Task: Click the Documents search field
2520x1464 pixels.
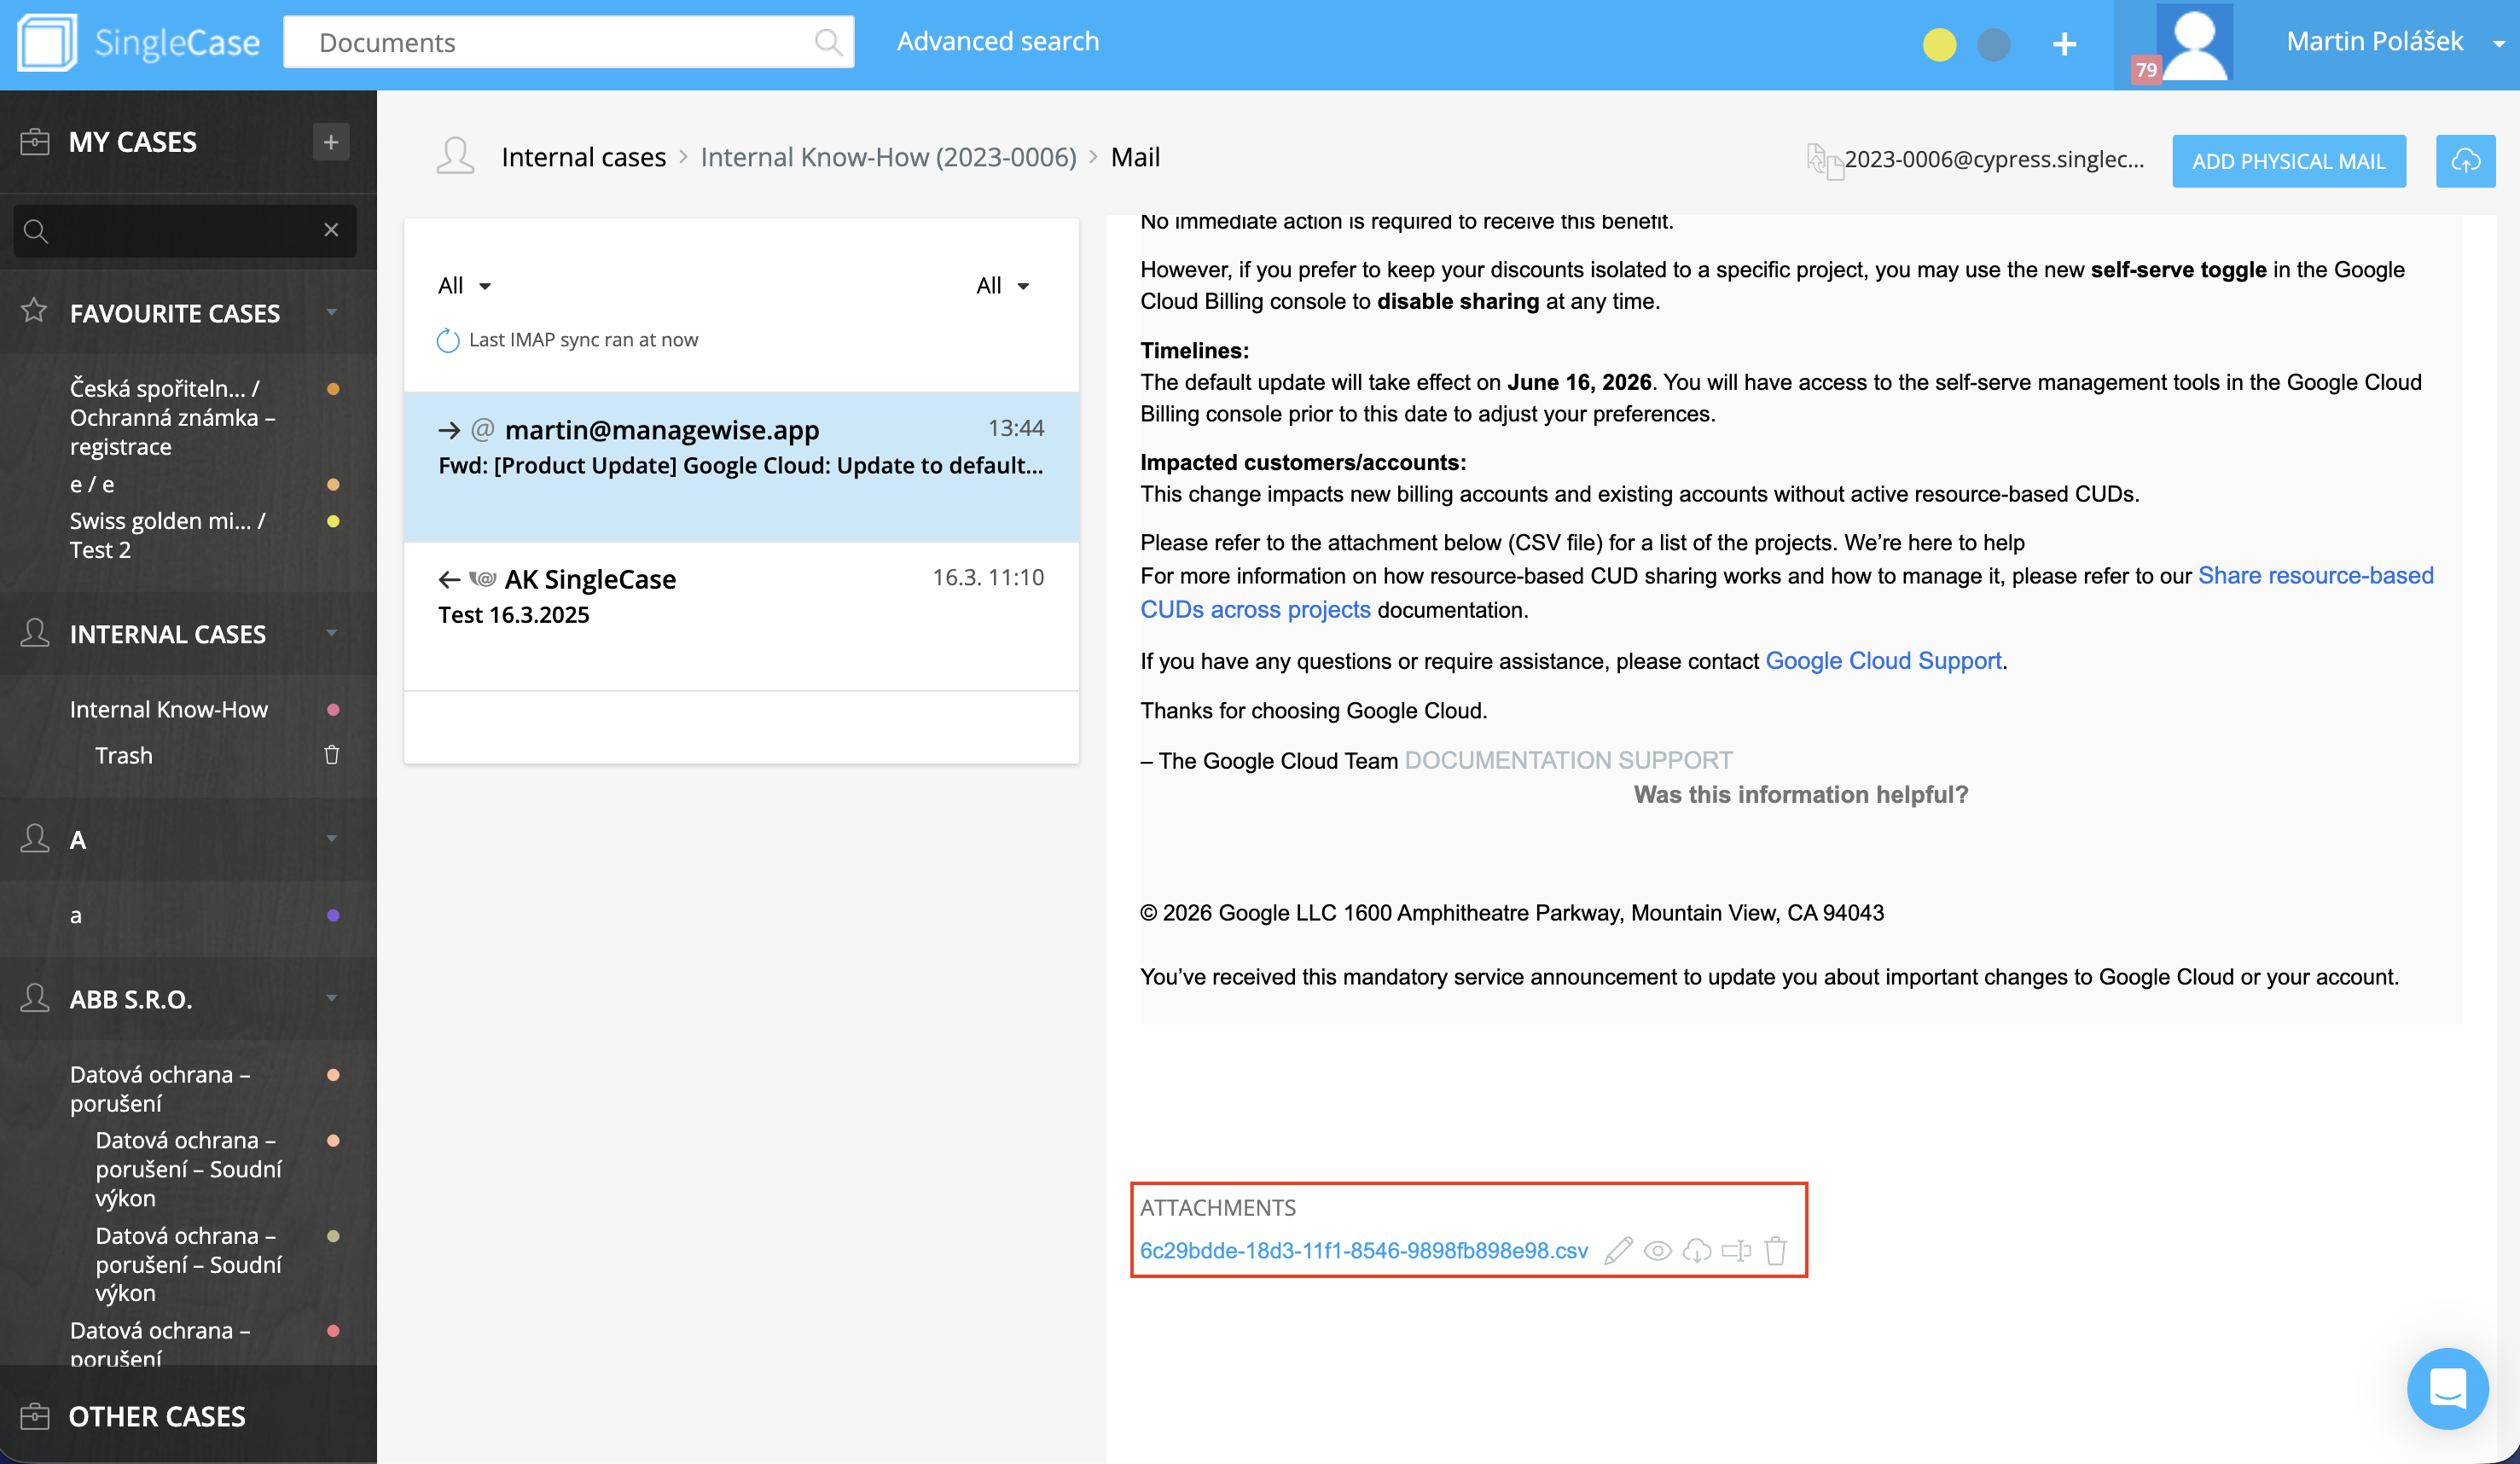Action: click(568, 42)
